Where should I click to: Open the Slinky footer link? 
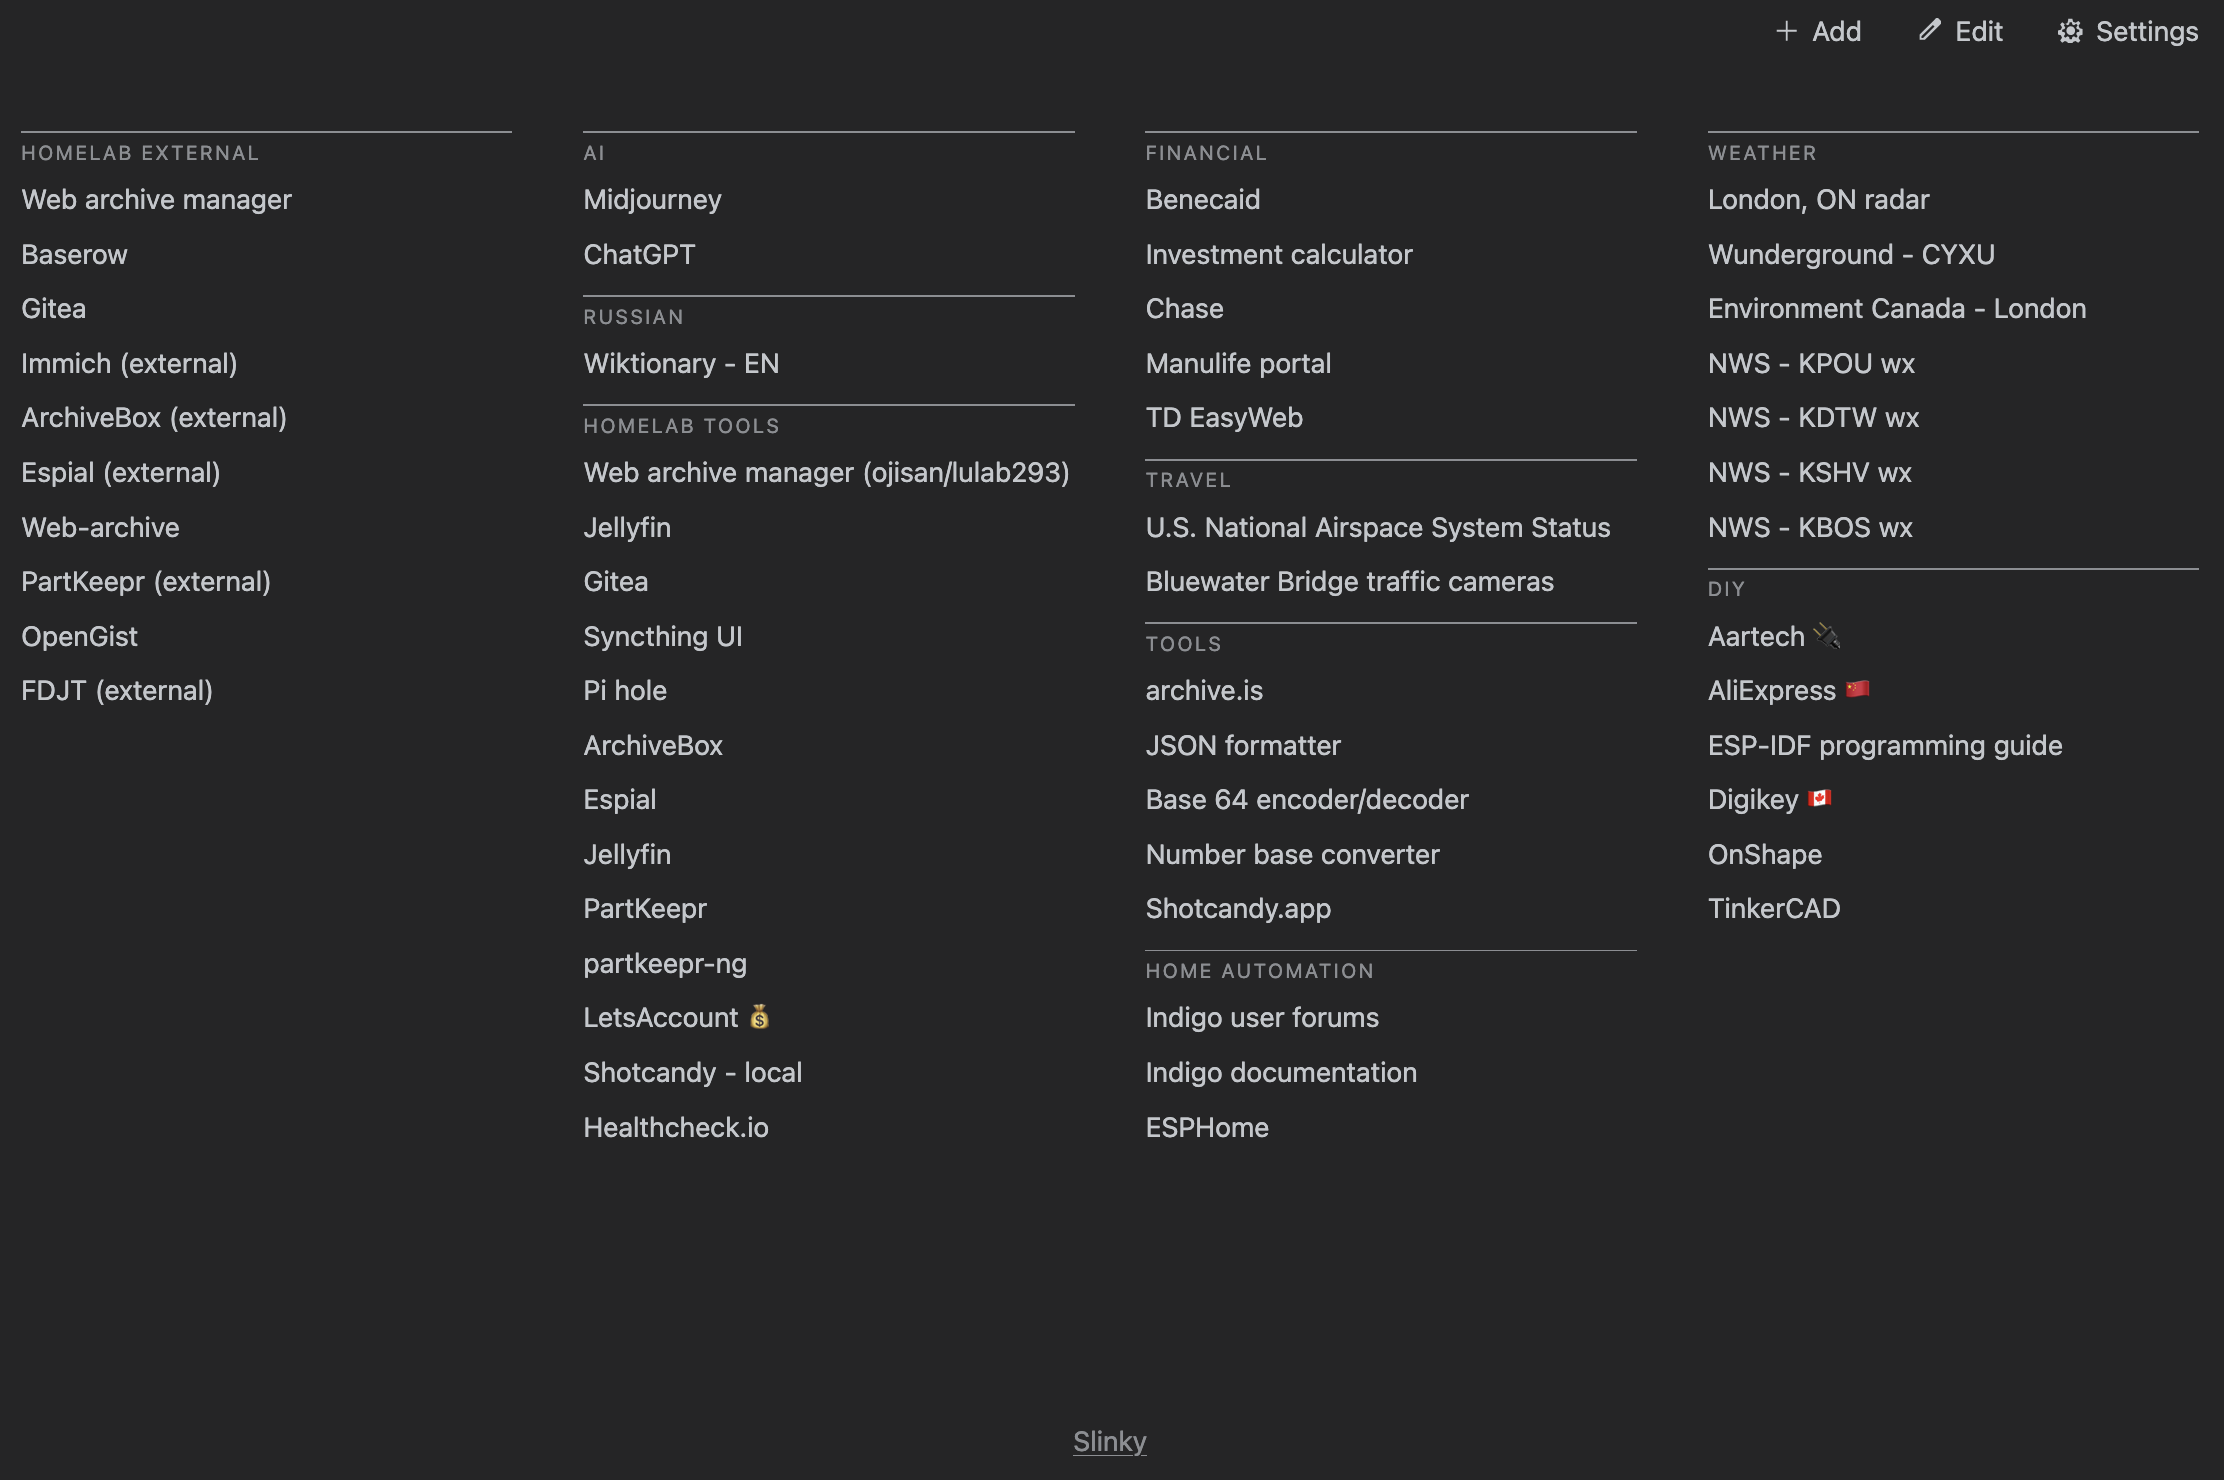(1109, 1441)
